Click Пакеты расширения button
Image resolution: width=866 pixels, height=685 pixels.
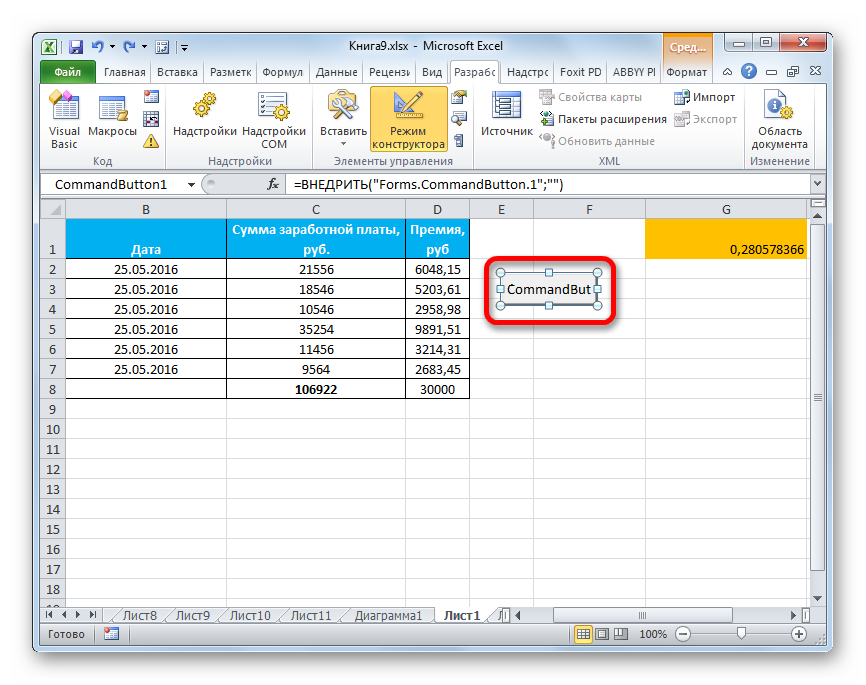604,119
